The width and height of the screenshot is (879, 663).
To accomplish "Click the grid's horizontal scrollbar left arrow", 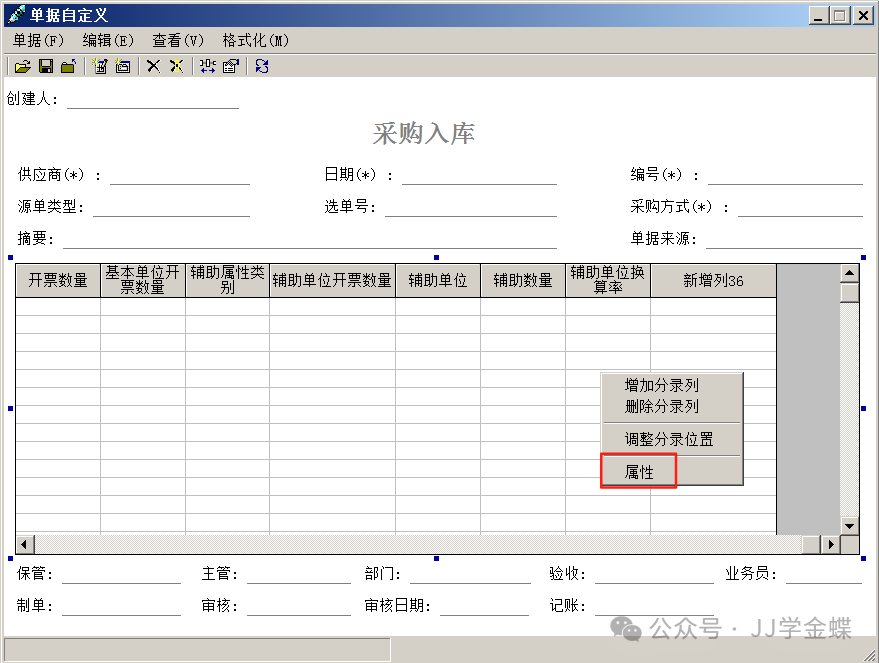I will pos(25,545).
